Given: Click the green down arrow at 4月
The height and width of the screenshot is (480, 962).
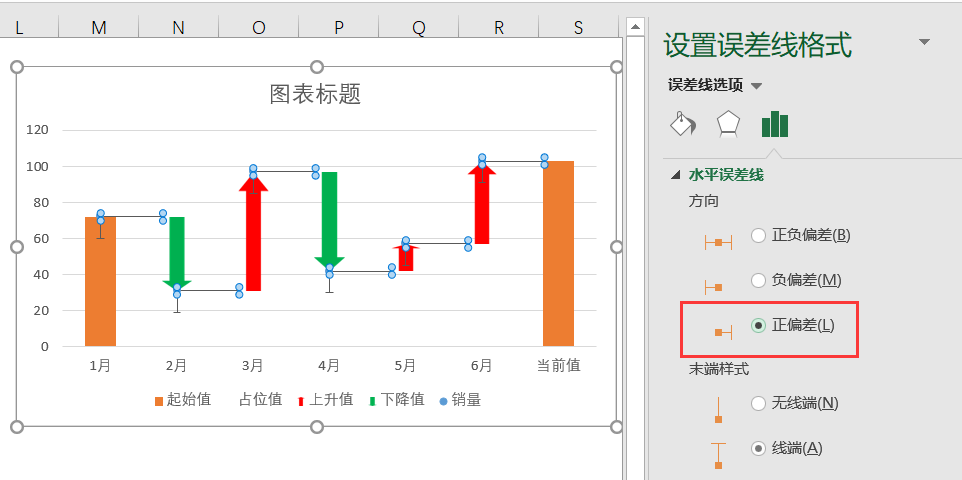Looking at the screenshot, I should (x=329, y=221).
